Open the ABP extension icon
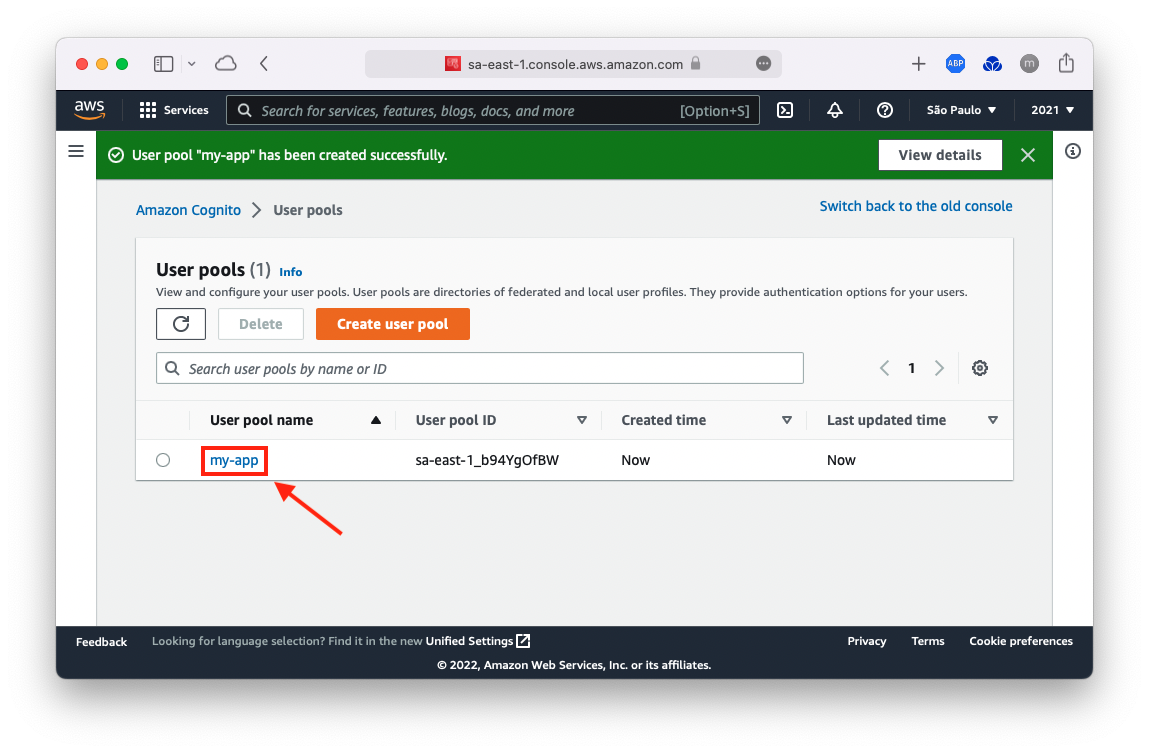Viewport: 1149px width, 753px height. (955, 64)
